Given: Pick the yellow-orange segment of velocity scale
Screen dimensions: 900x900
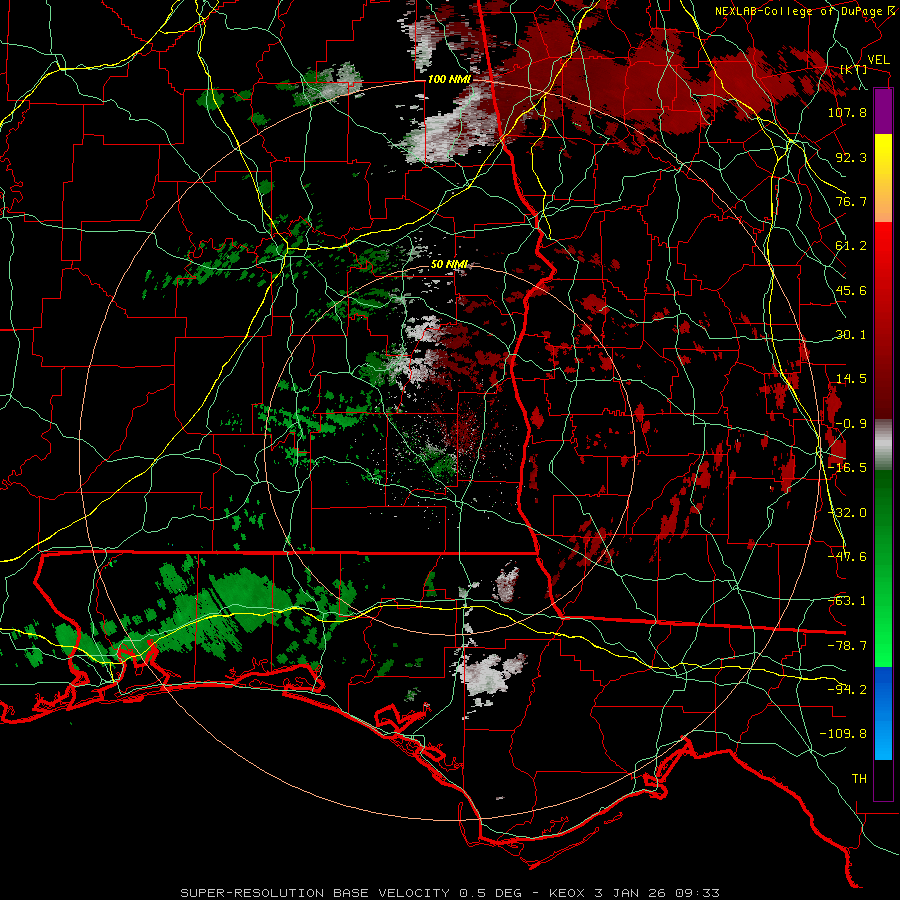Looking at the screenshot, I should [883, 179].
